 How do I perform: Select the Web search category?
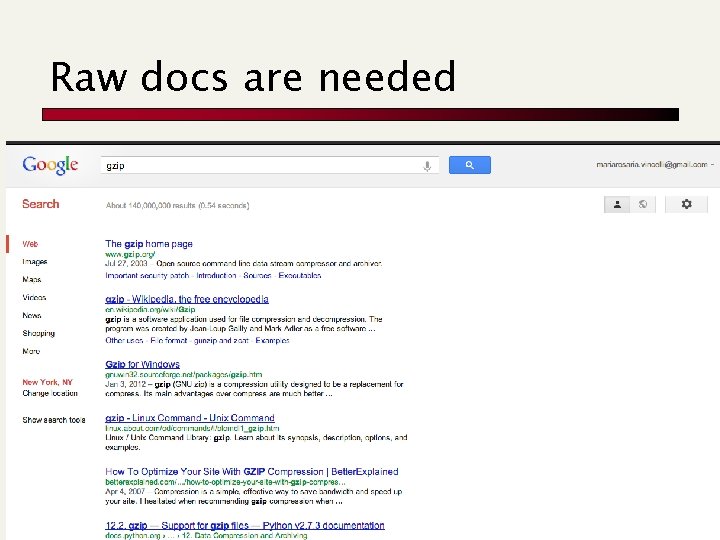[x=30, y=244]
